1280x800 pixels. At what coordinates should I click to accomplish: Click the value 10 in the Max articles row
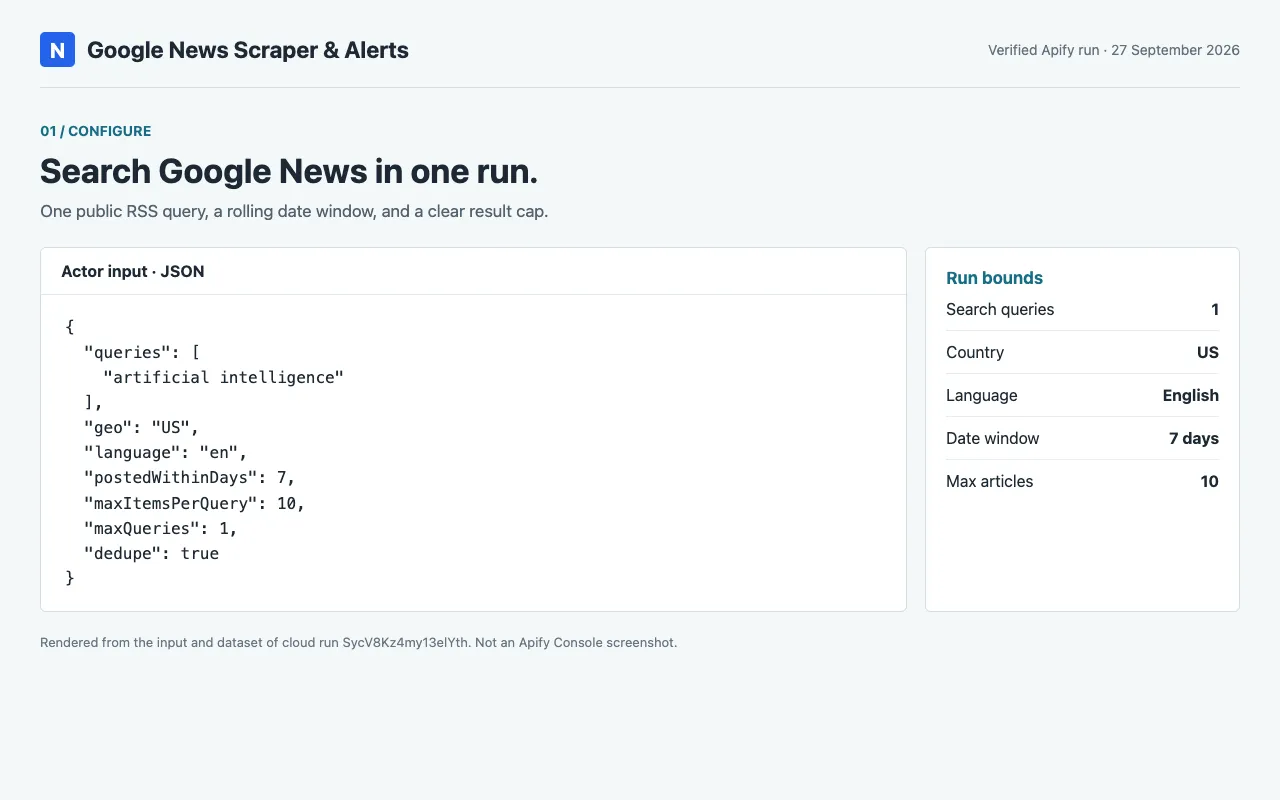coord(1210,481)
